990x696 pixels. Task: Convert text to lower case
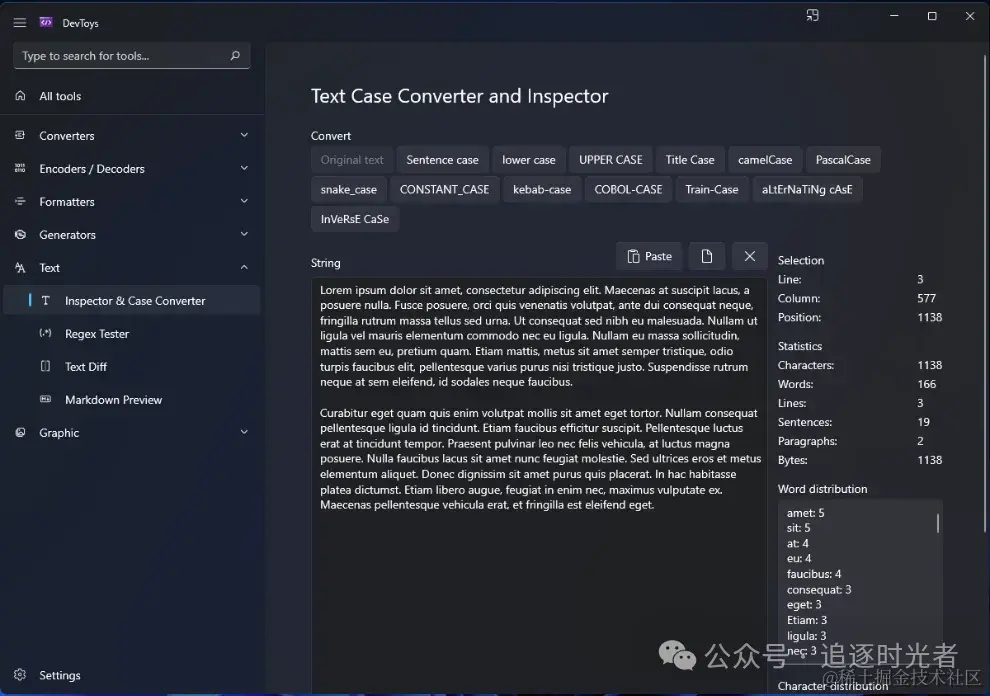(x=528, y=160)
